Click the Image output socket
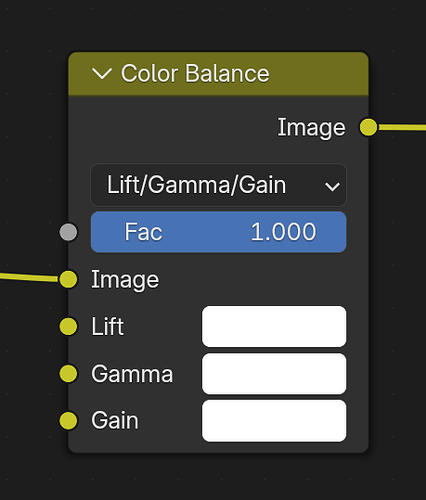This screenshot has width=426, height=500. click(368, 127)
